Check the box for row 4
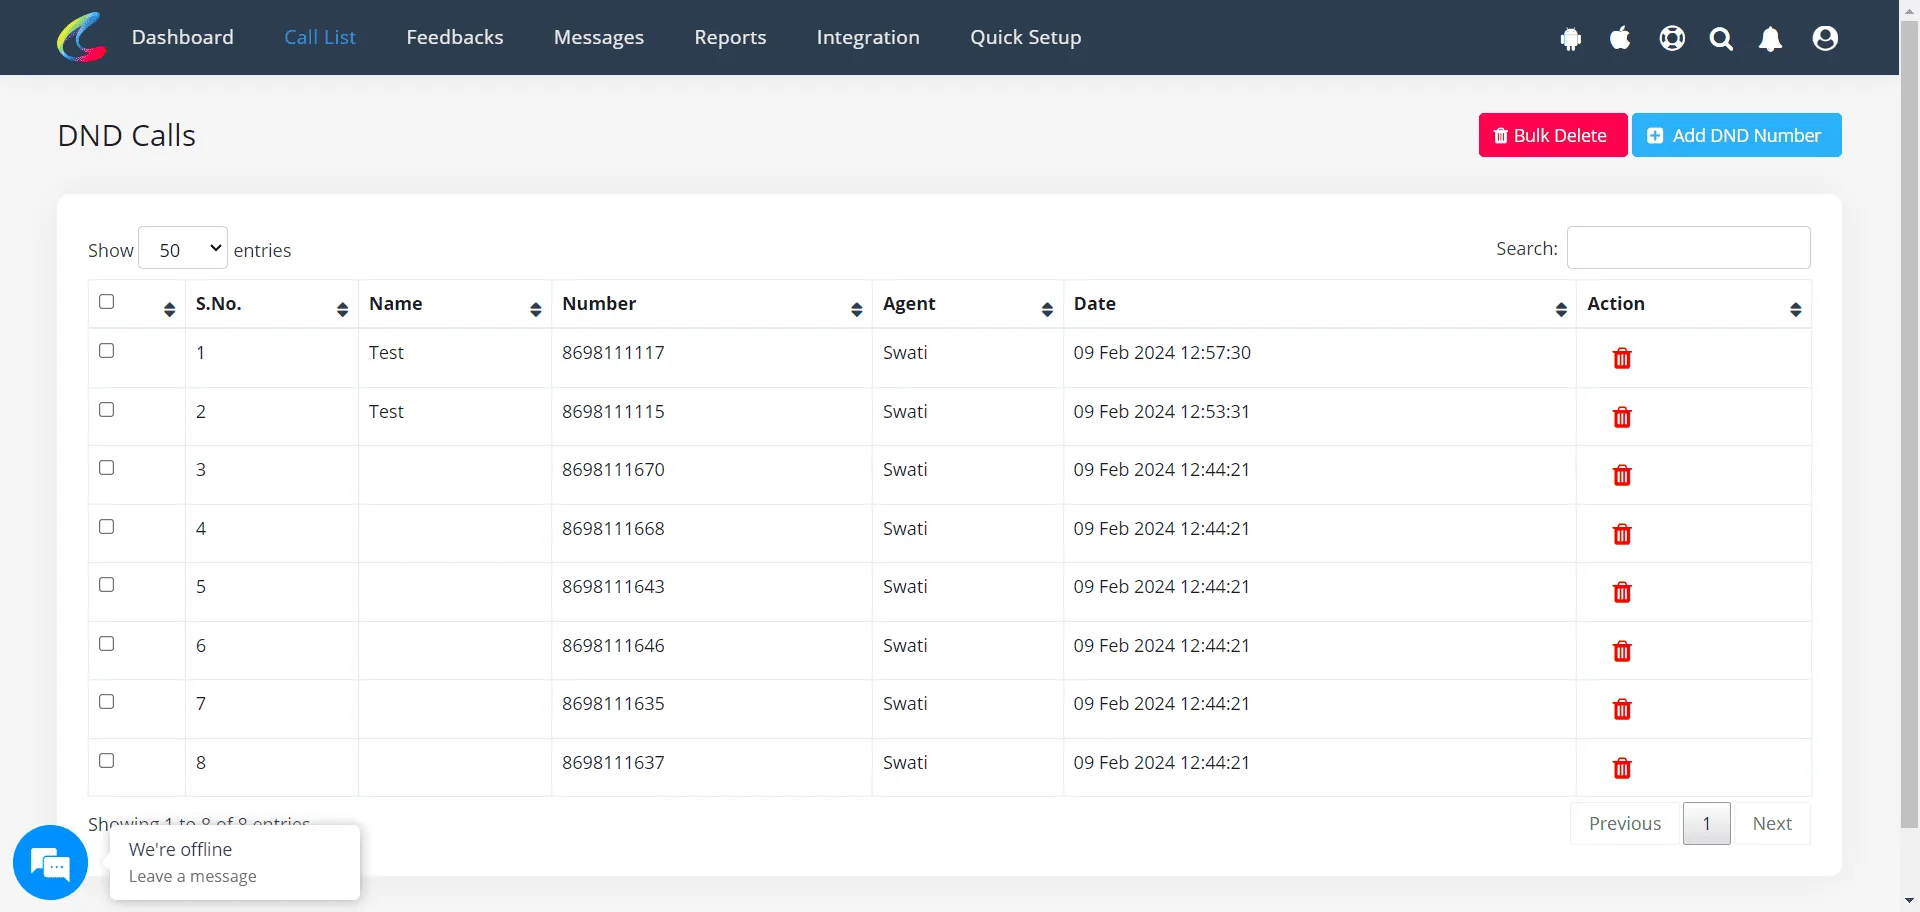The image size is (1920, 912). point(107,527)
